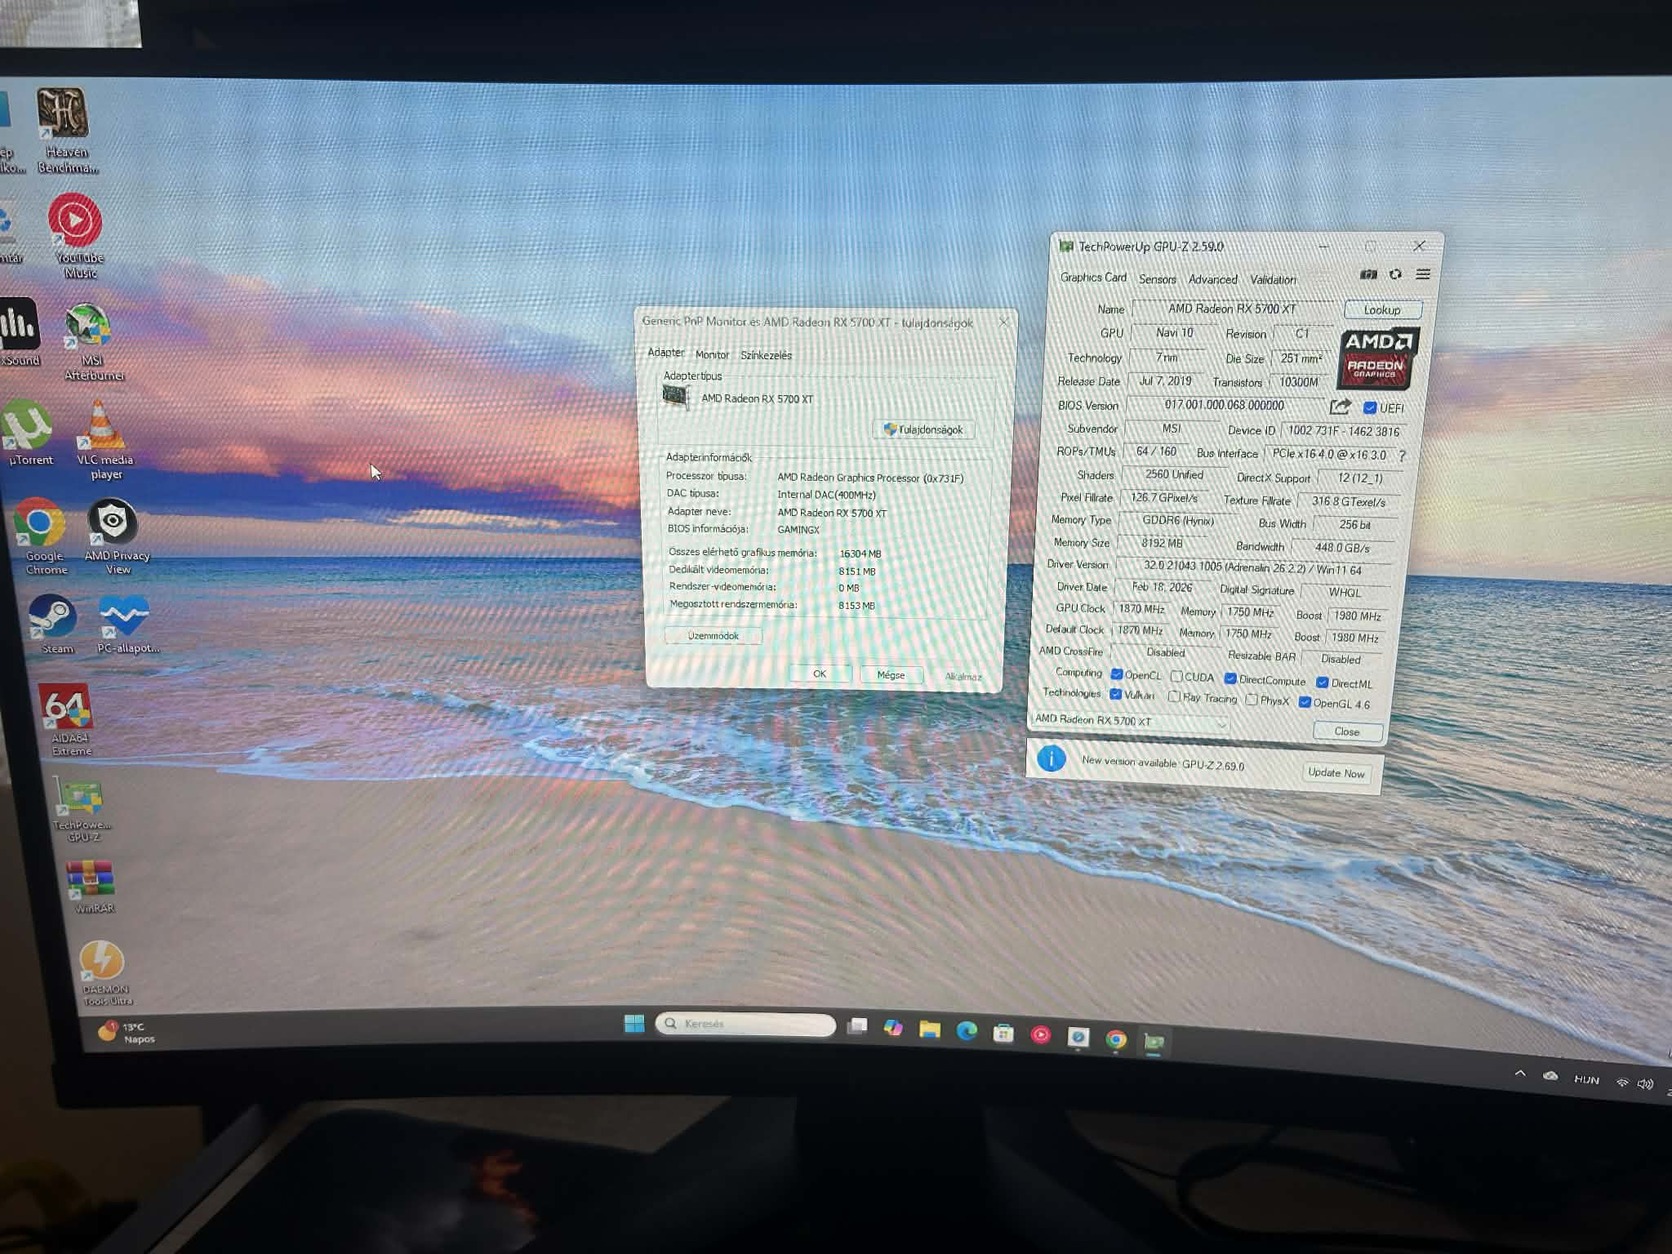Click the Device ID field in GPU-Z
This screenshot has height=1254, width=1672.
click(x=1343, y=431)
